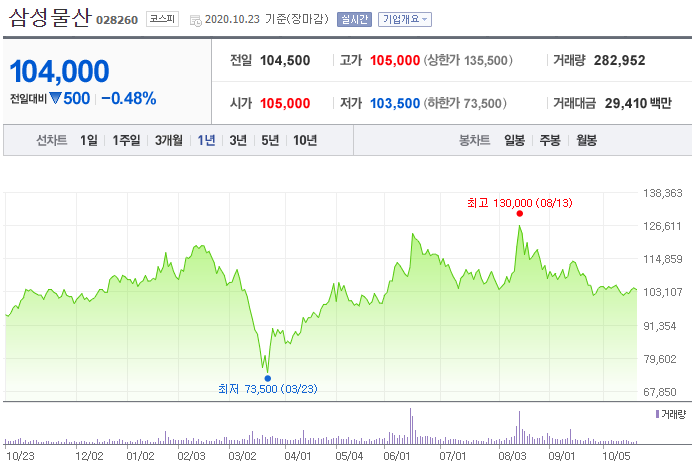
Task: Click the red 최고 130,000 marker dot
Action: point(519,214)
